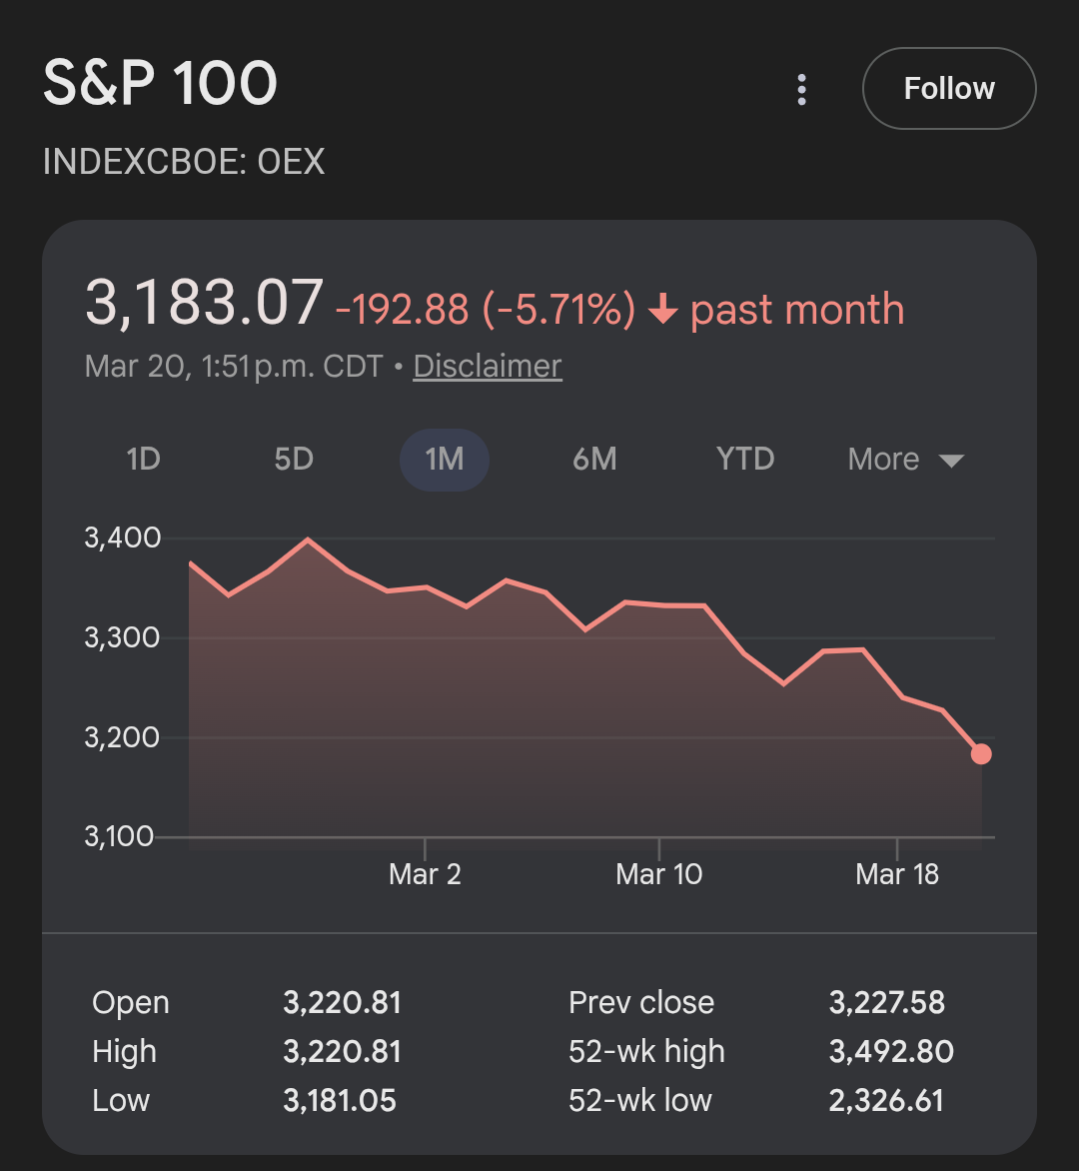Image resolution: width=1079 pixels, height=1171 pixels.
Task: Select the highlighted 1M range tab
Action: [x=444, y=460]
